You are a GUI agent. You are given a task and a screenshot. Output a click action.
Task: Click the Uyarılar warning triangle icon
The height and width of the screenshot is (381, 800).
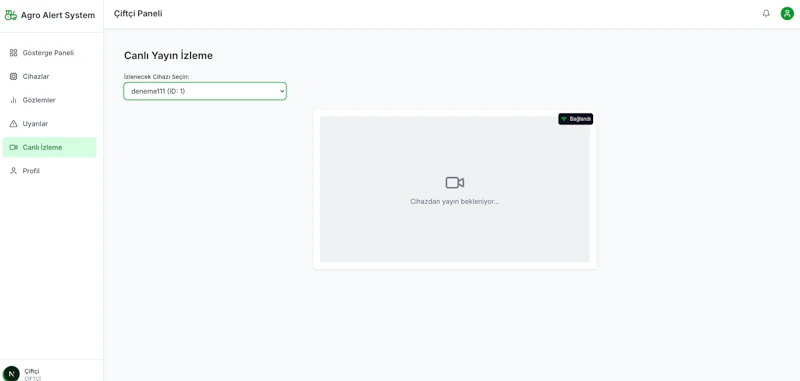[14, 123]
